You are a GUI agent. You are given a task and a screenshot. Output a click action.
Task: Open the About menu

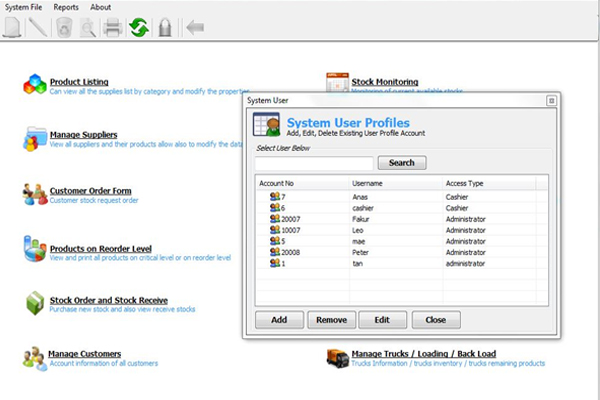101,7
